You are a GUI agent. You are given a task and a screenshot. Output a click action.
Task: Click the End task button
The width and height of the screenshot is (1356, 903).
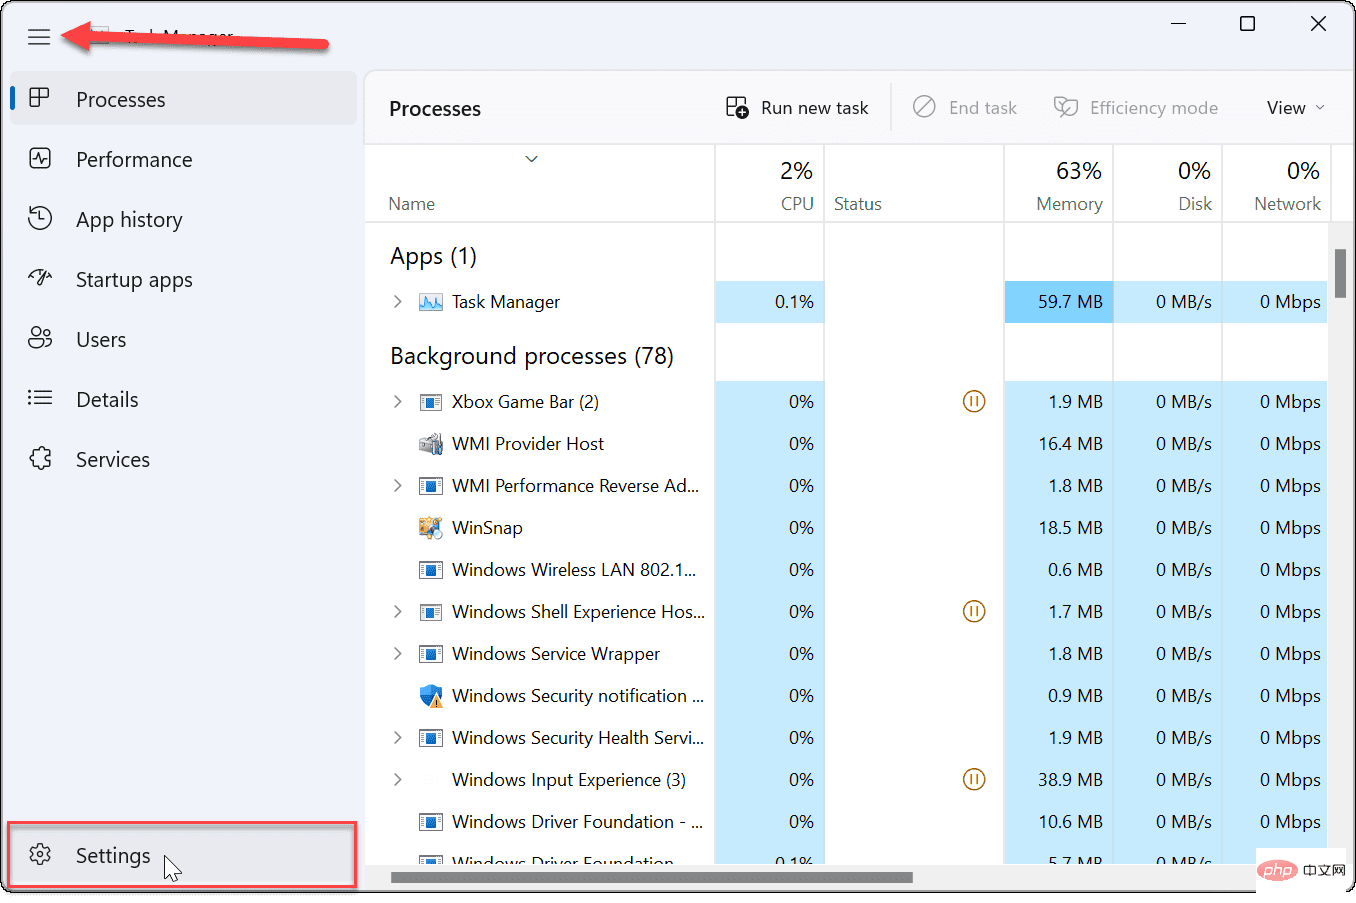click(965, 107)
